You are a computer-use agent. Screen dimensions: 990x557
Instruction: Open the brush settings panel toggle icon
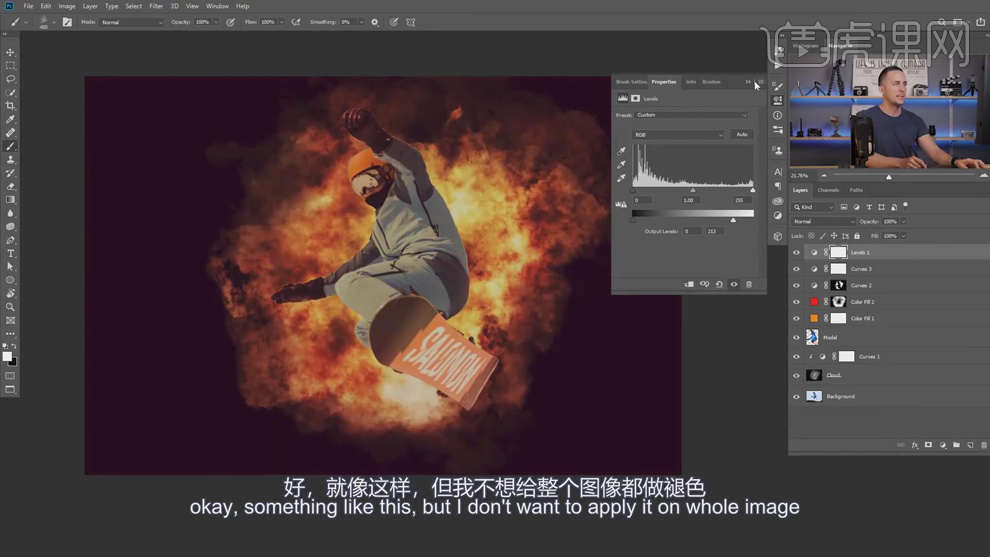[67, 22]
